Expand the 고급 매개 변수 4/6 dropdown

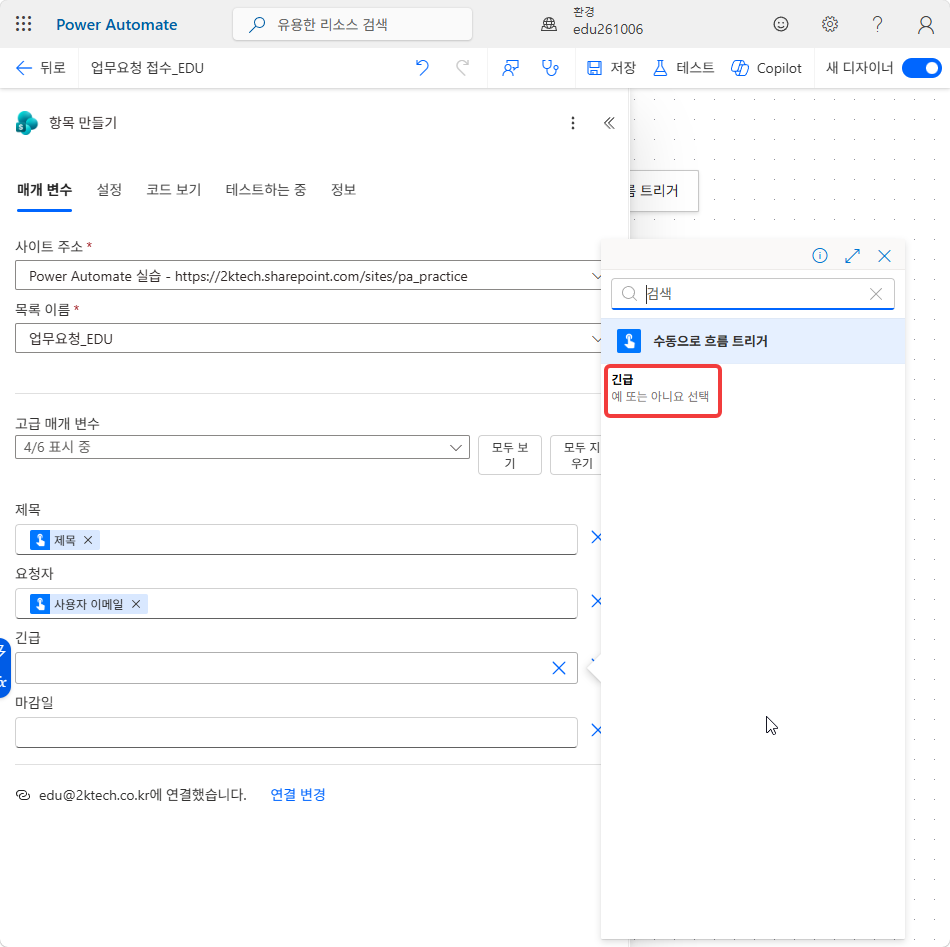coord(242,447)
